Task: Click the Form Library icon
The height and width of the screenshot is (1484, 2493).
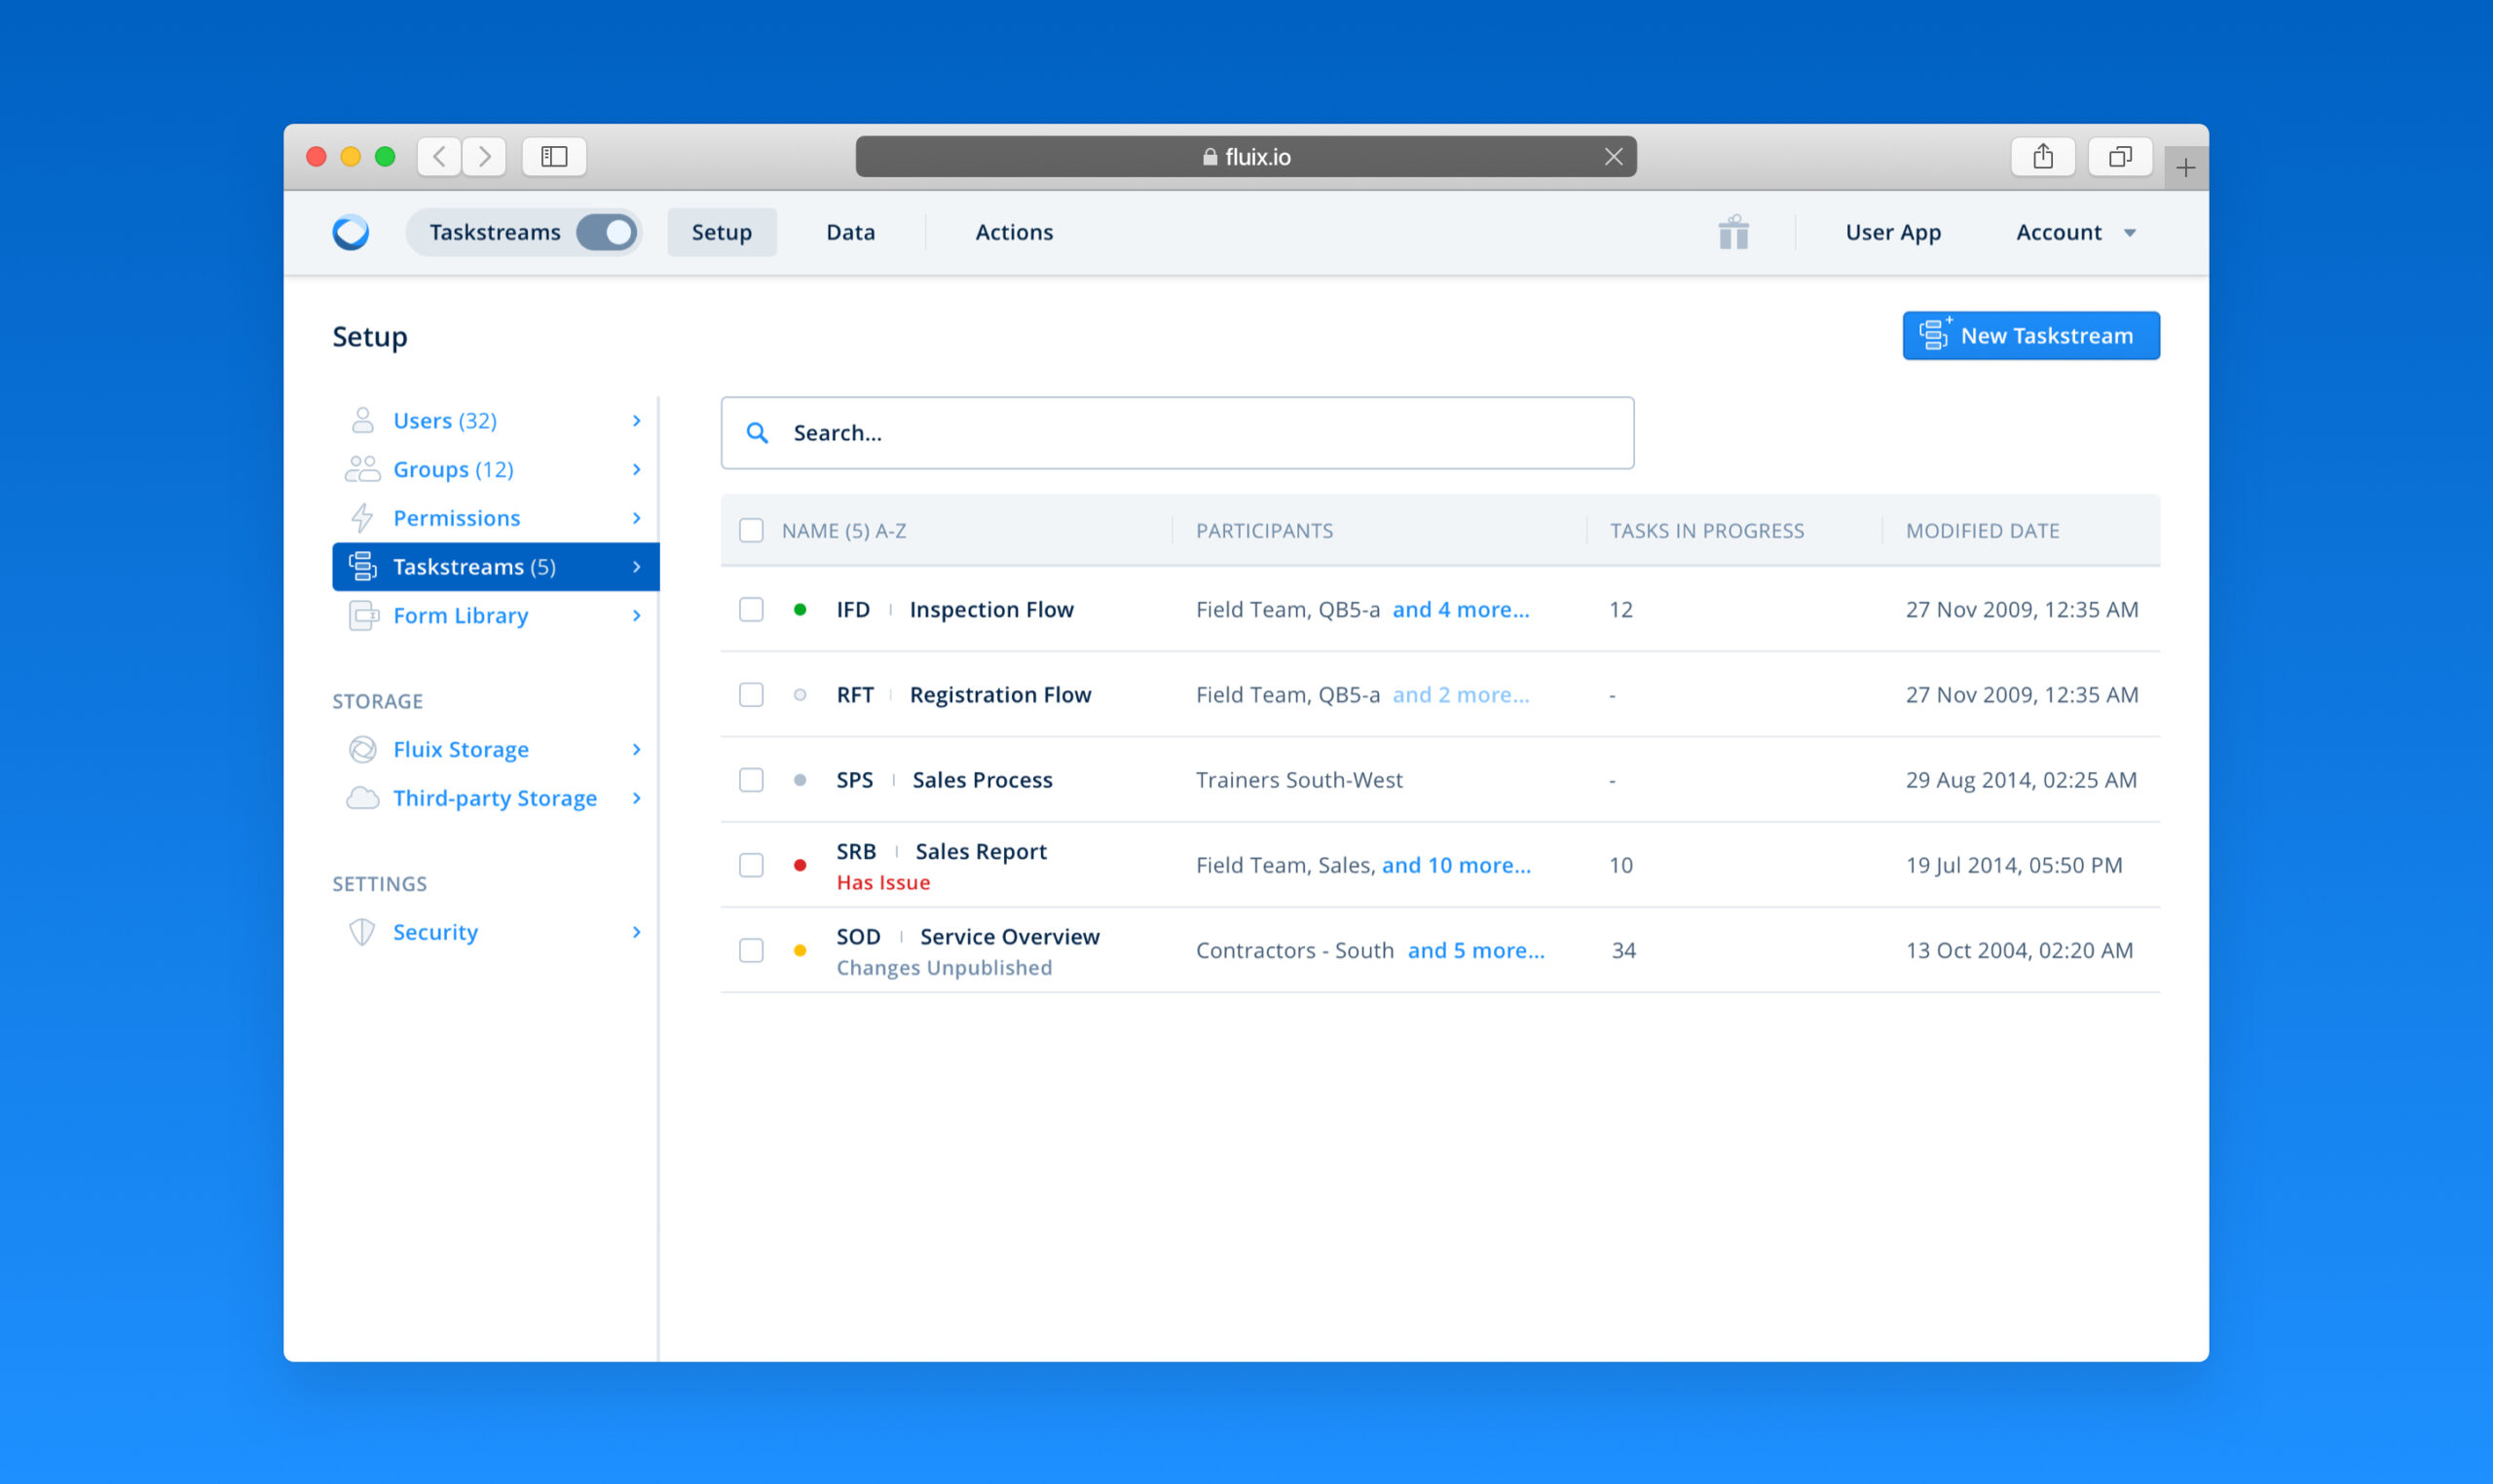Action: [x=362, y=615]
